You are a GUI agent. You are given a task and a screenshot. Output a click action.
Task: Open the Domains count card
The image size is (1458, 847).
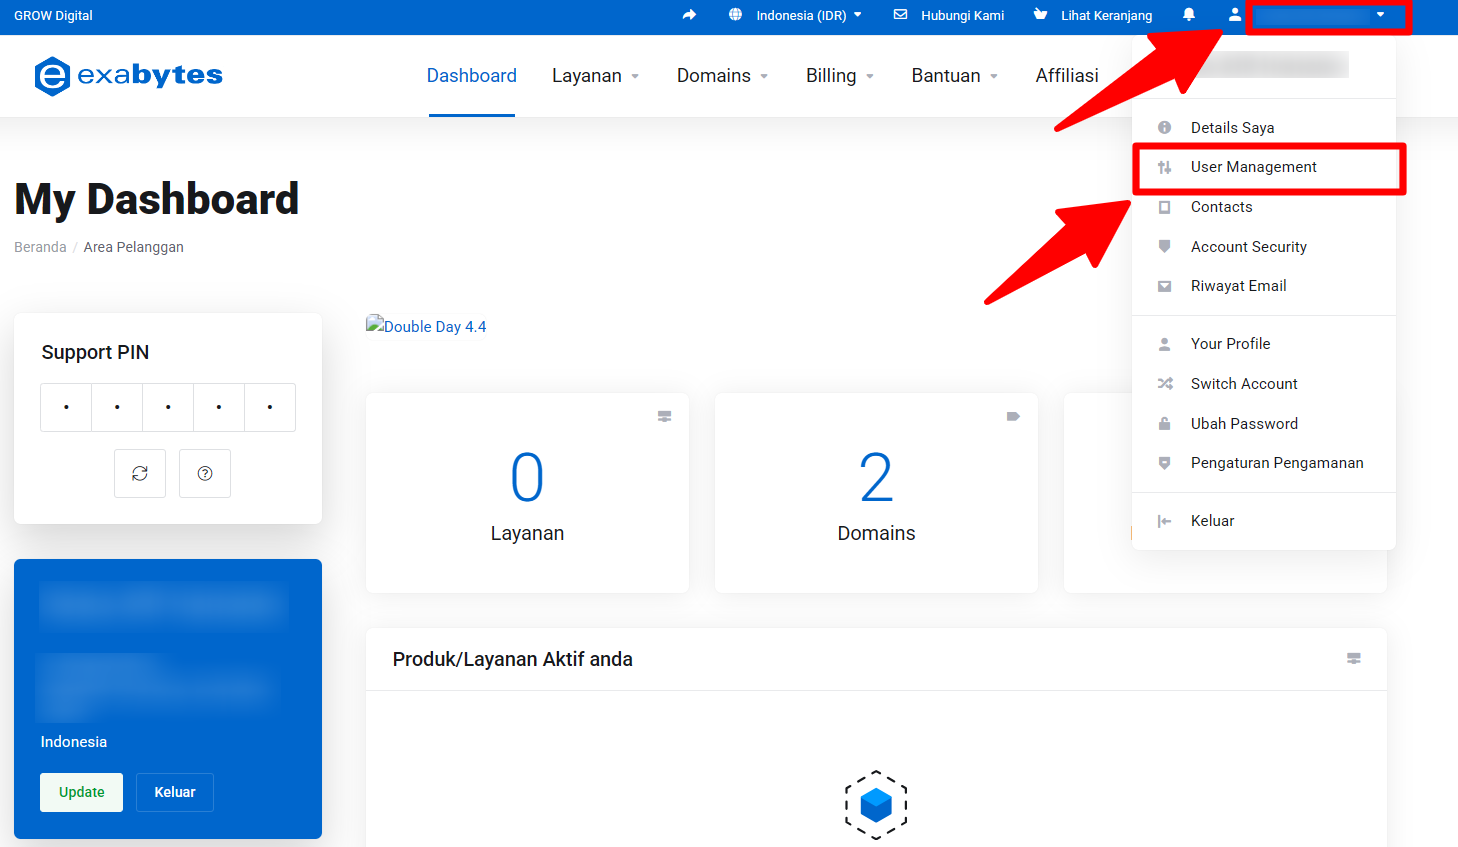pos(876,493)
